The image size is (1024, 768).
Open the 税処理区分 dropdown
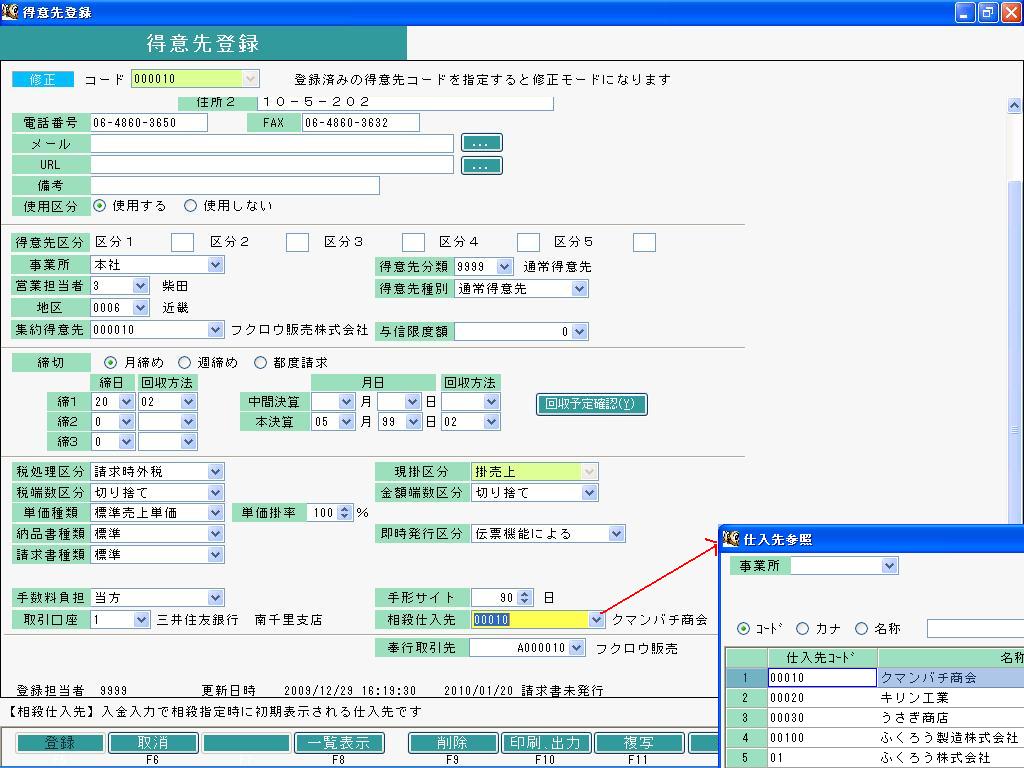pos(216,472)
